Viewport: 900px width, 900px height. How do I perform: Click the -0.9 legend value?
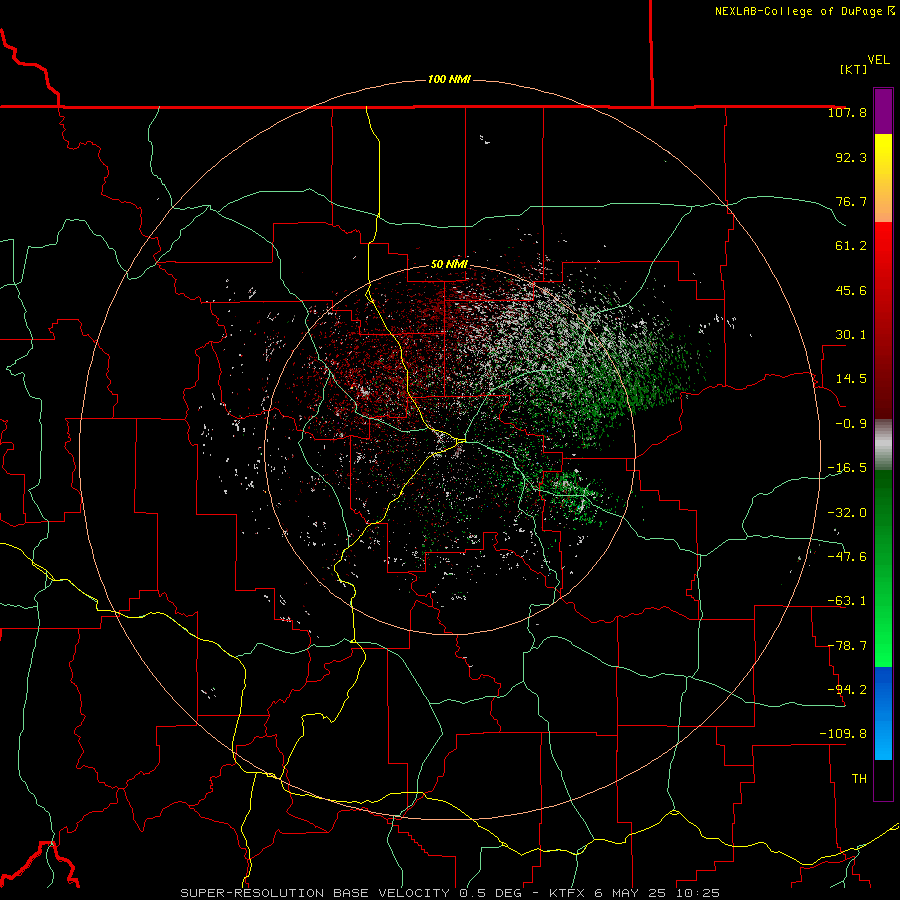pos(851,424)
